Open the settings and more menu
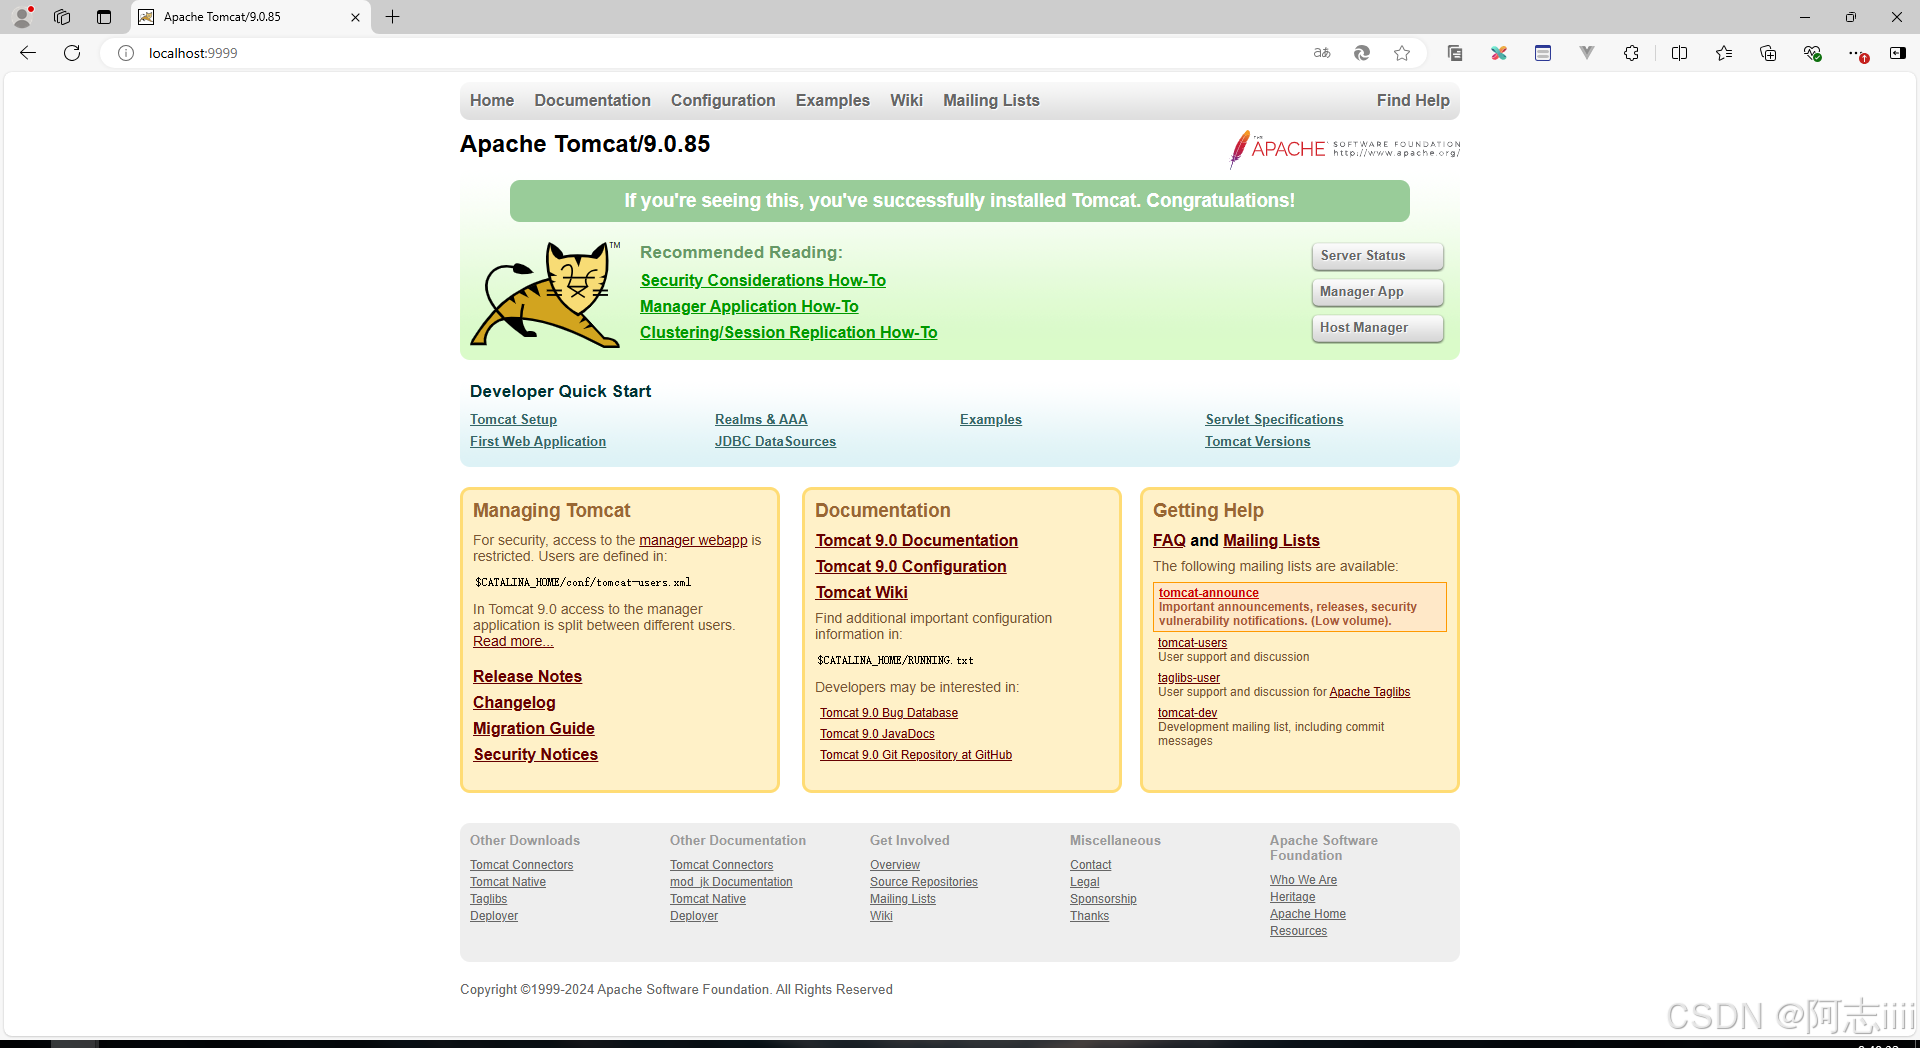The height and width of the screenshot is (1048, 1920). coord(1856,53)
